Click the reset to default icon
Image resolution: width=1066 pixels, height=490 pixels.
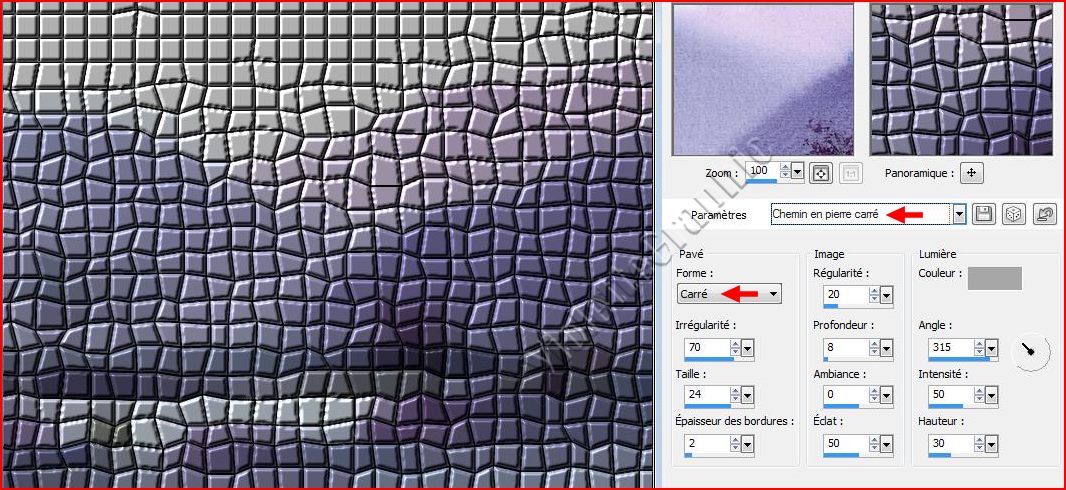click(1045, 214)
